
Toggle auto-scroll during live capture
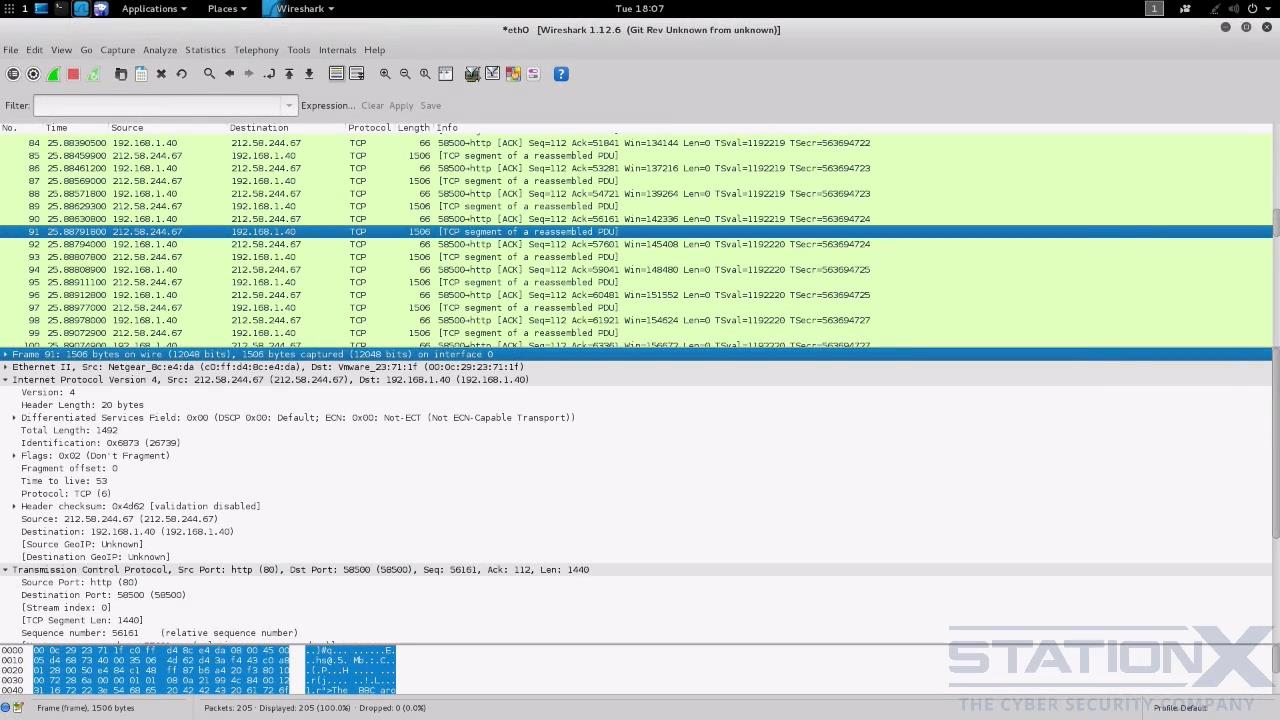pos(357,74)
